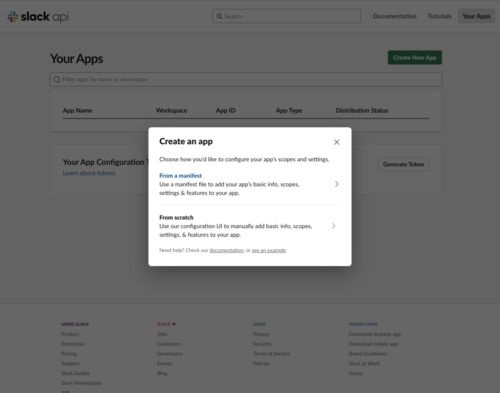Open the Policies footer link

pos(261,363)
